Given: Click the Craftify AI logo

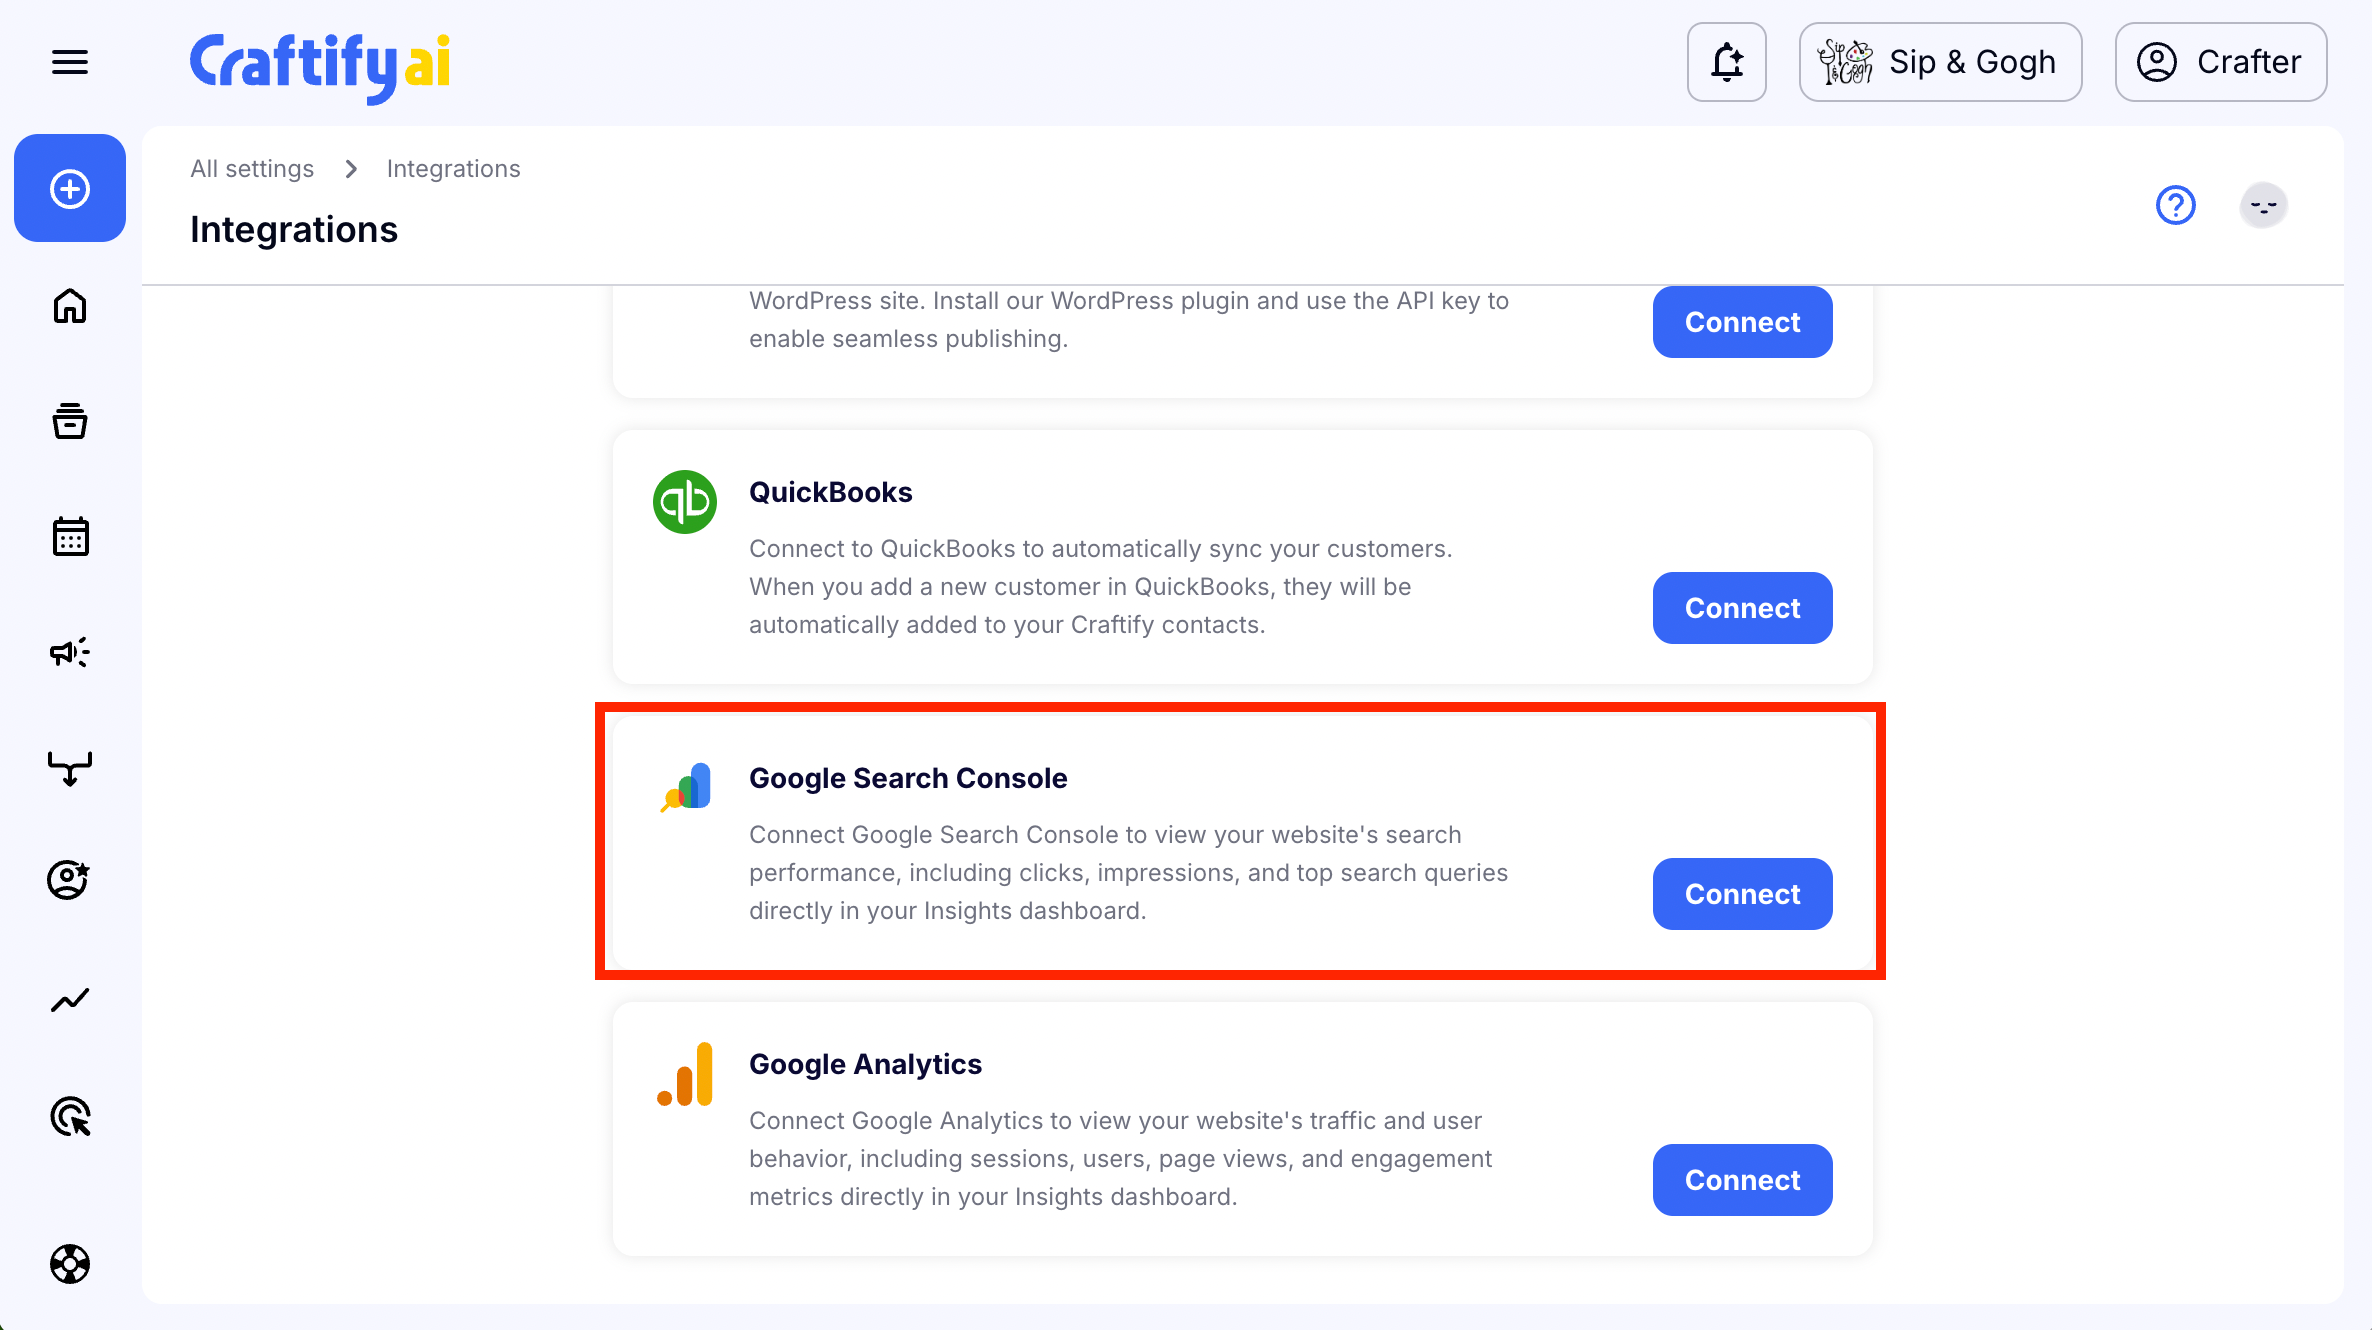Looking at the screenshot, I should pos(320,66).
